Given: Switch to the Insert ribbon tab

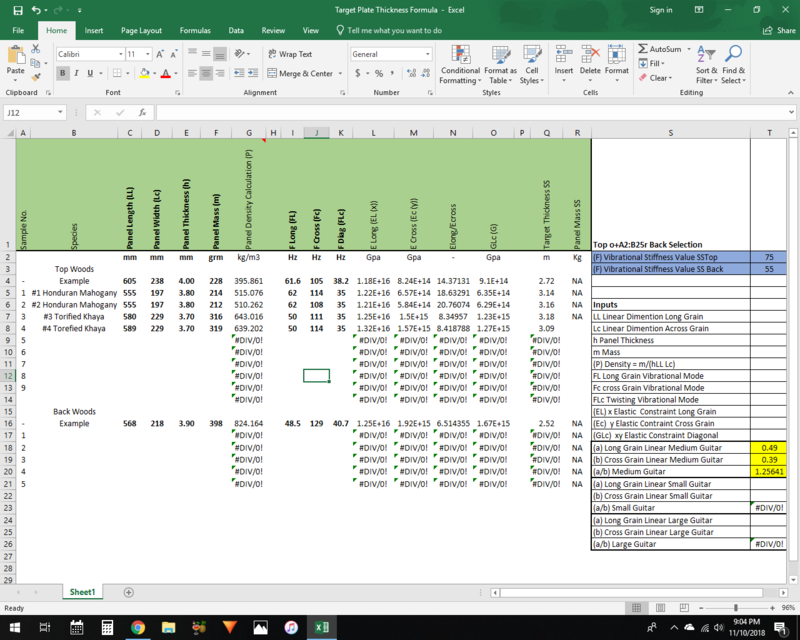Looking at the screenshot, I should (93, 31).
